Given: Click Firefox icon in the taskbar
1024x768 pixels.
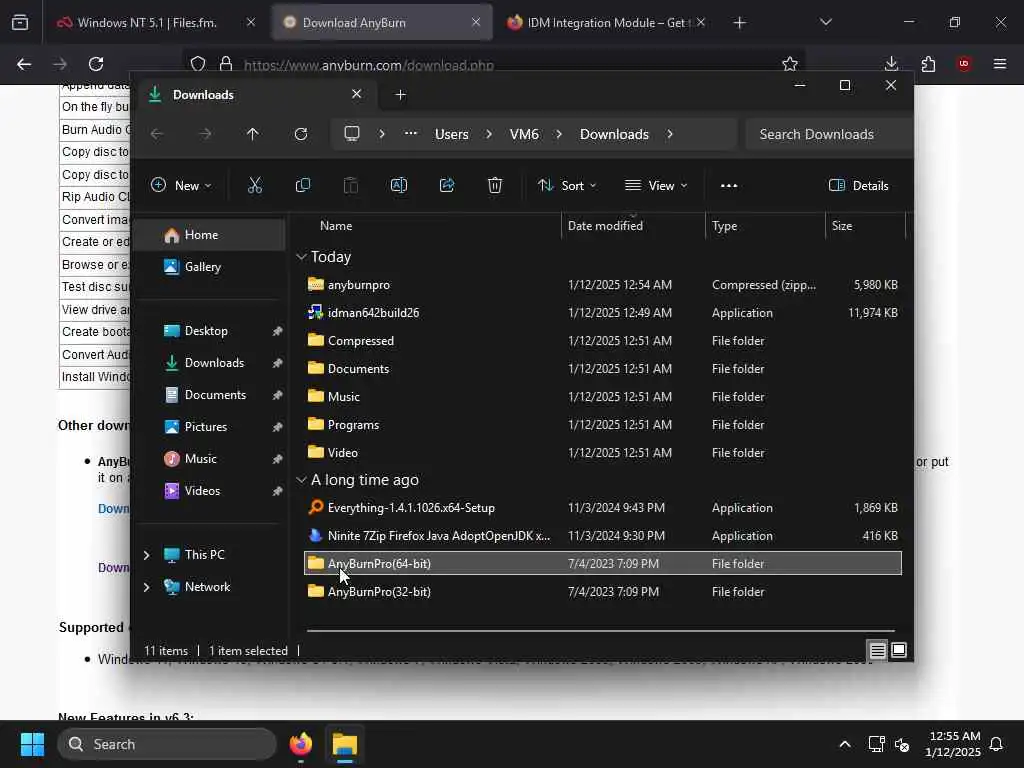Looking at the screenshot, I should [301, 744].
